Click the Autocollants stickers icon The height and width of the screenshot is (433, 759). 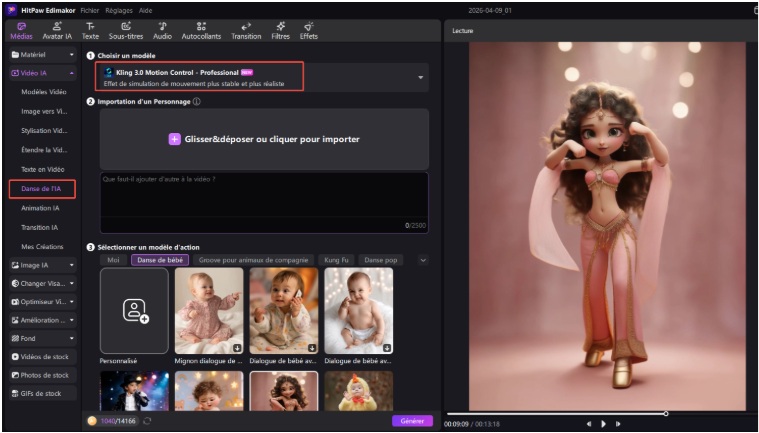click(201, 25)
